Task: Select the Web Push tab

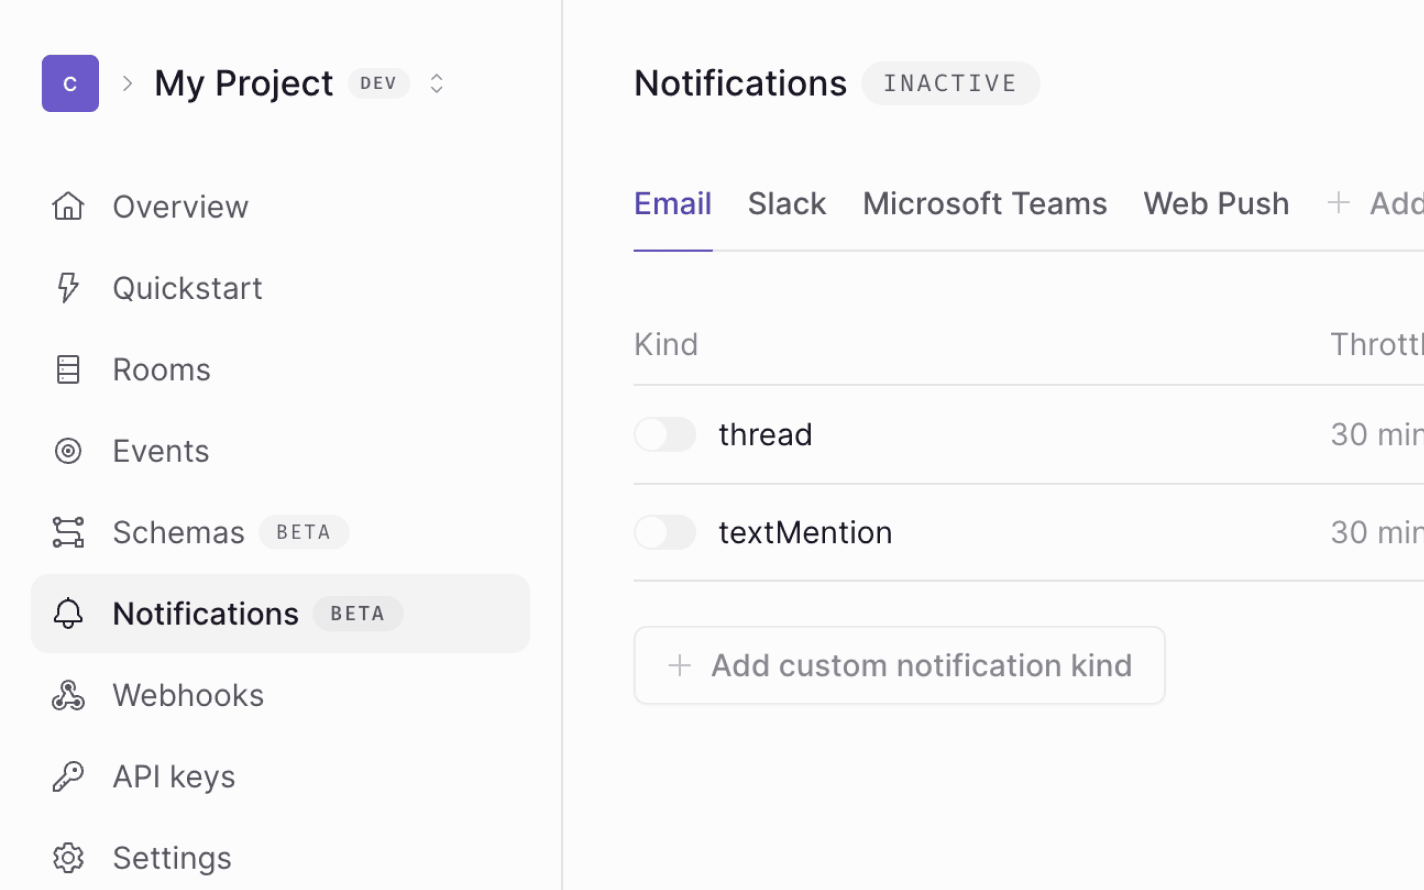Action: click(x=1216, y=203)
